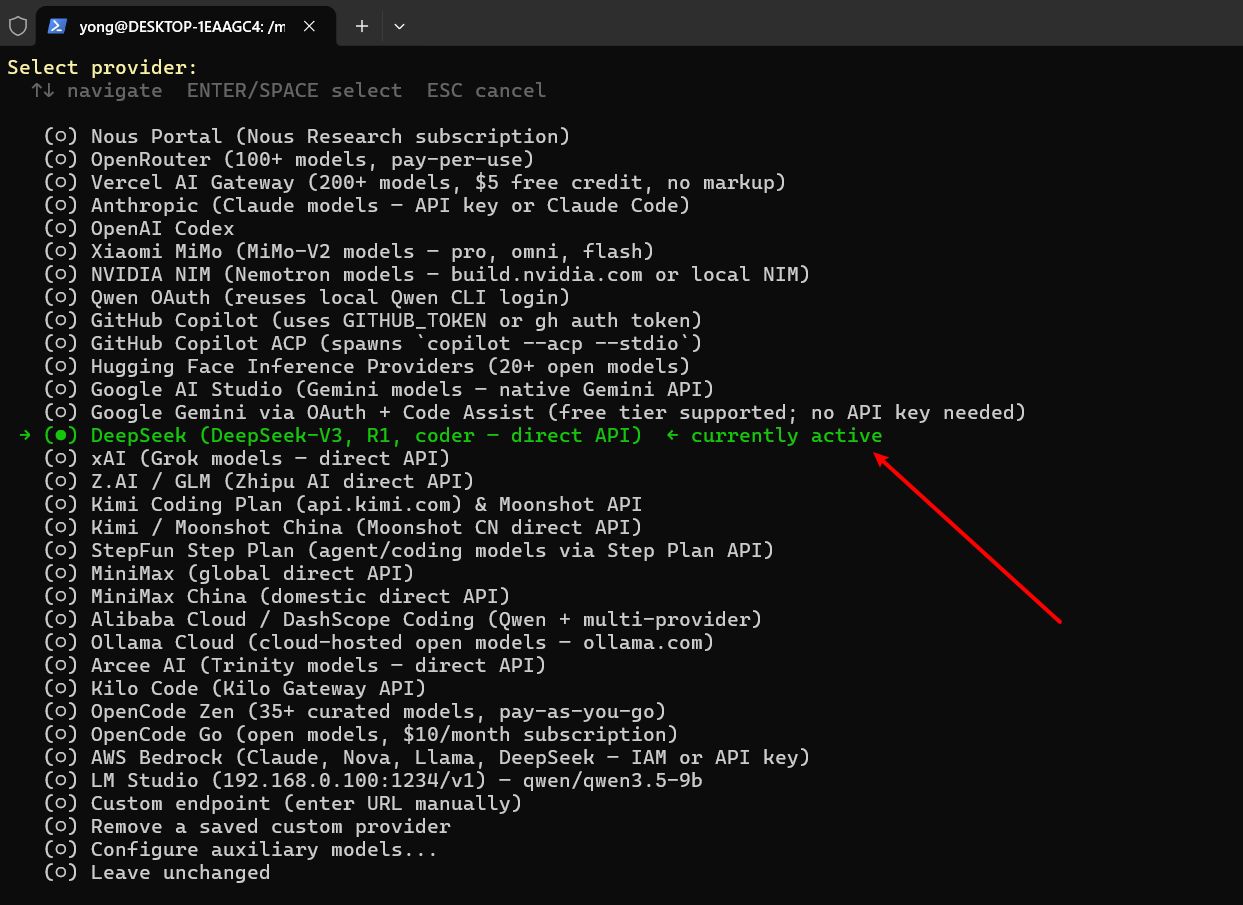The width and height of the screenshot is (1243, 905).
Task: Select the active DeepSeek radio option
Action: point(61,435)
